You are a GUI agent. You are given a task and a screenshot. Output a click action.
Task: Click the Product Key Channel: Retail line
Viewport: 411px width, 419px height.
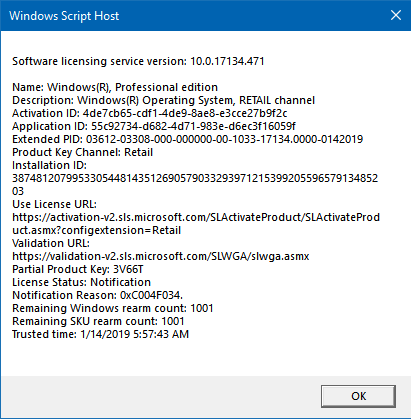[x=83, y=152]
